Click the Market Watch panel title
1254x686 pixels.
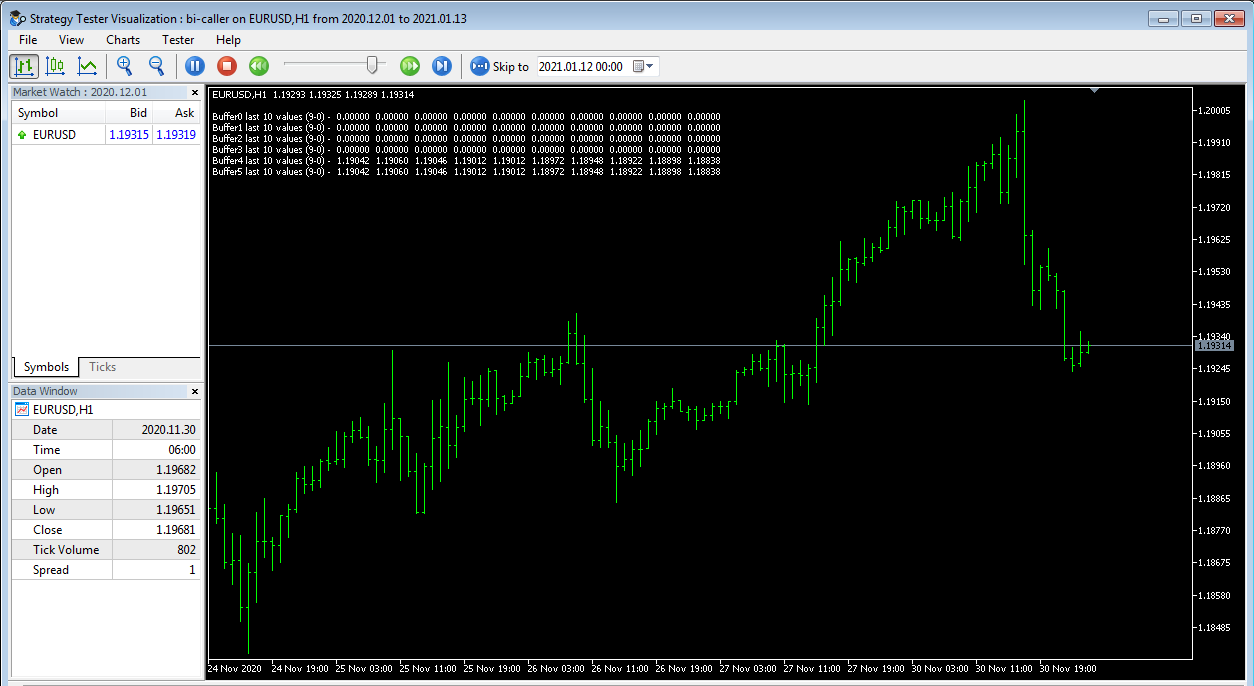coord(79,92)
